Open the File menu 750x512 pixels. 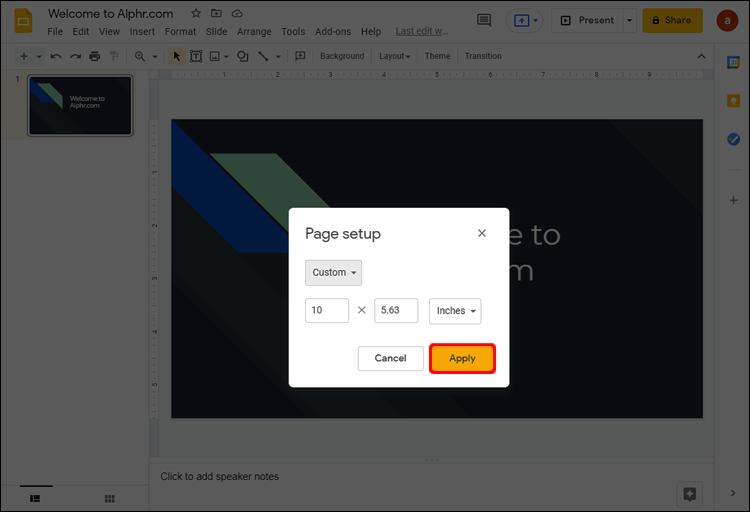pyautogui.click(x=55, y=32)
